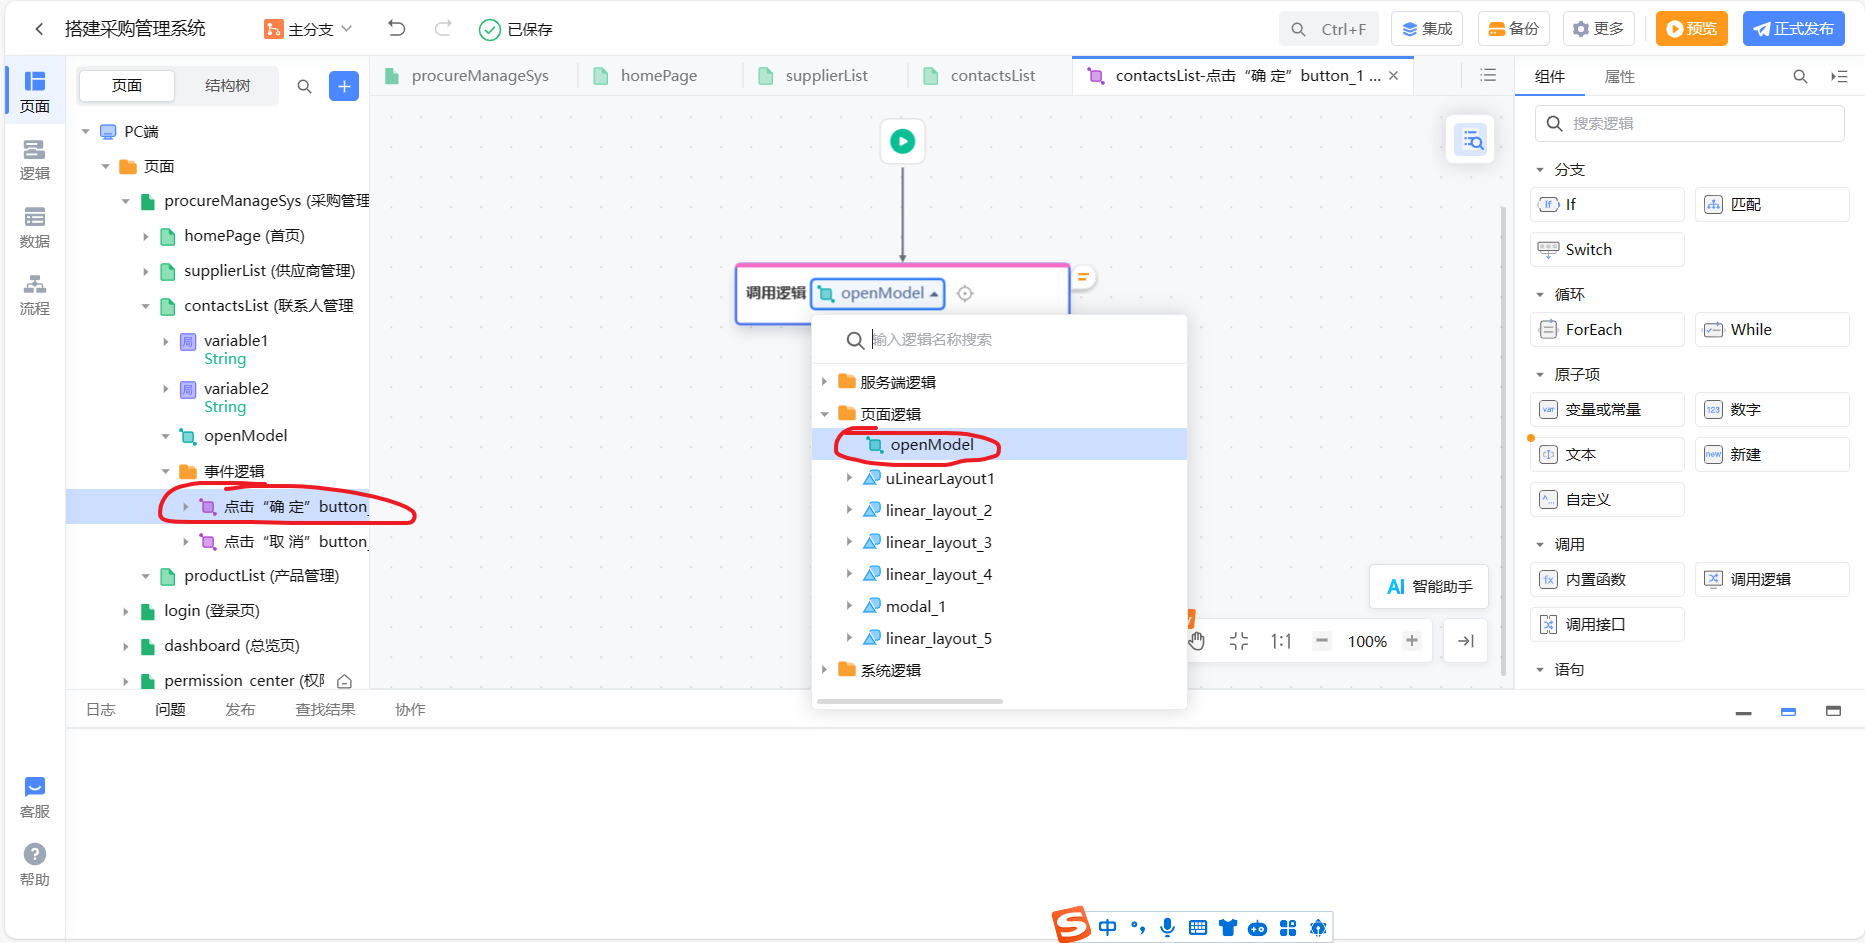Select 点击"取 消" button event item

[296, 542]
